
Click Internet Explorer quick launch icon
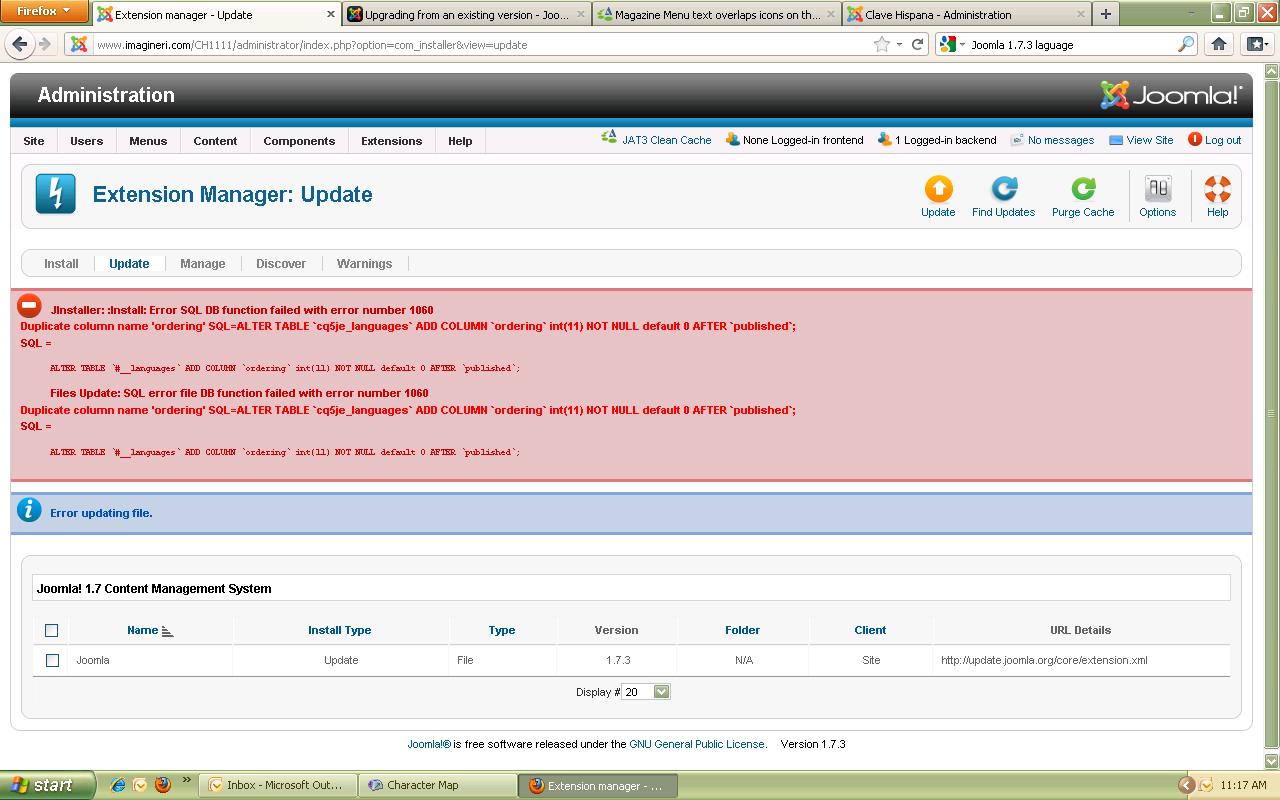[x=118, y=785]
